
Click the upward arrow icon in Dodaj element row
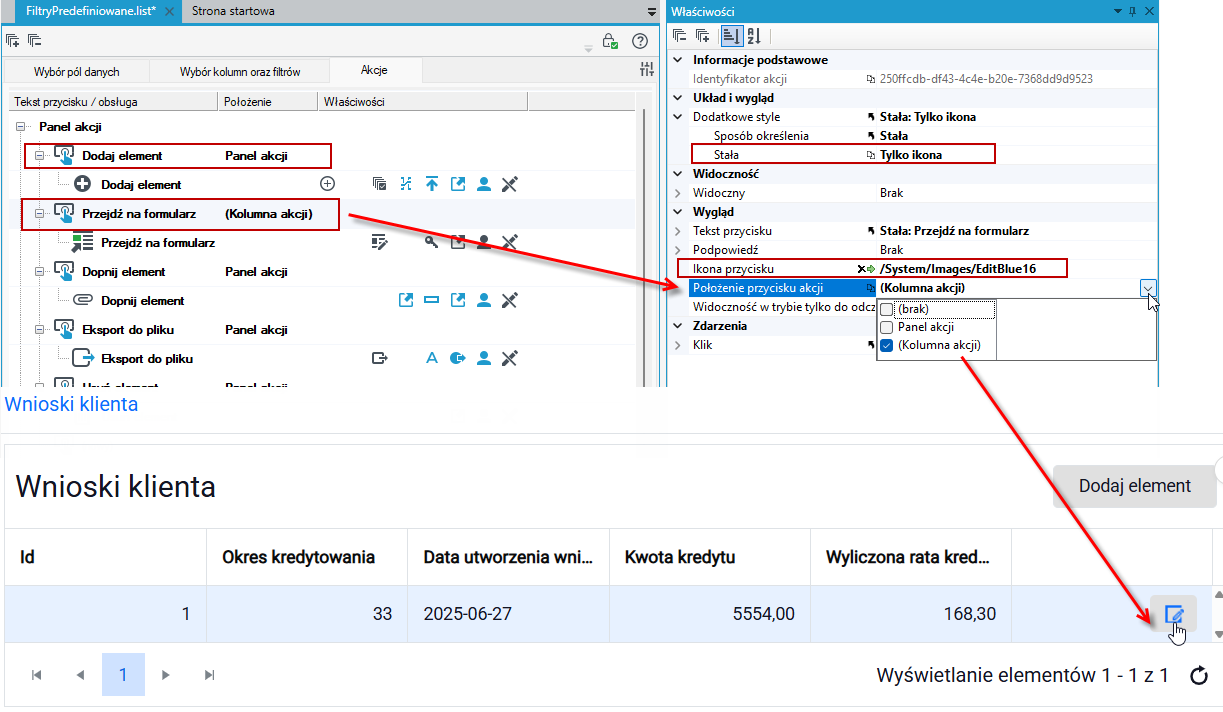pos(432,184)
